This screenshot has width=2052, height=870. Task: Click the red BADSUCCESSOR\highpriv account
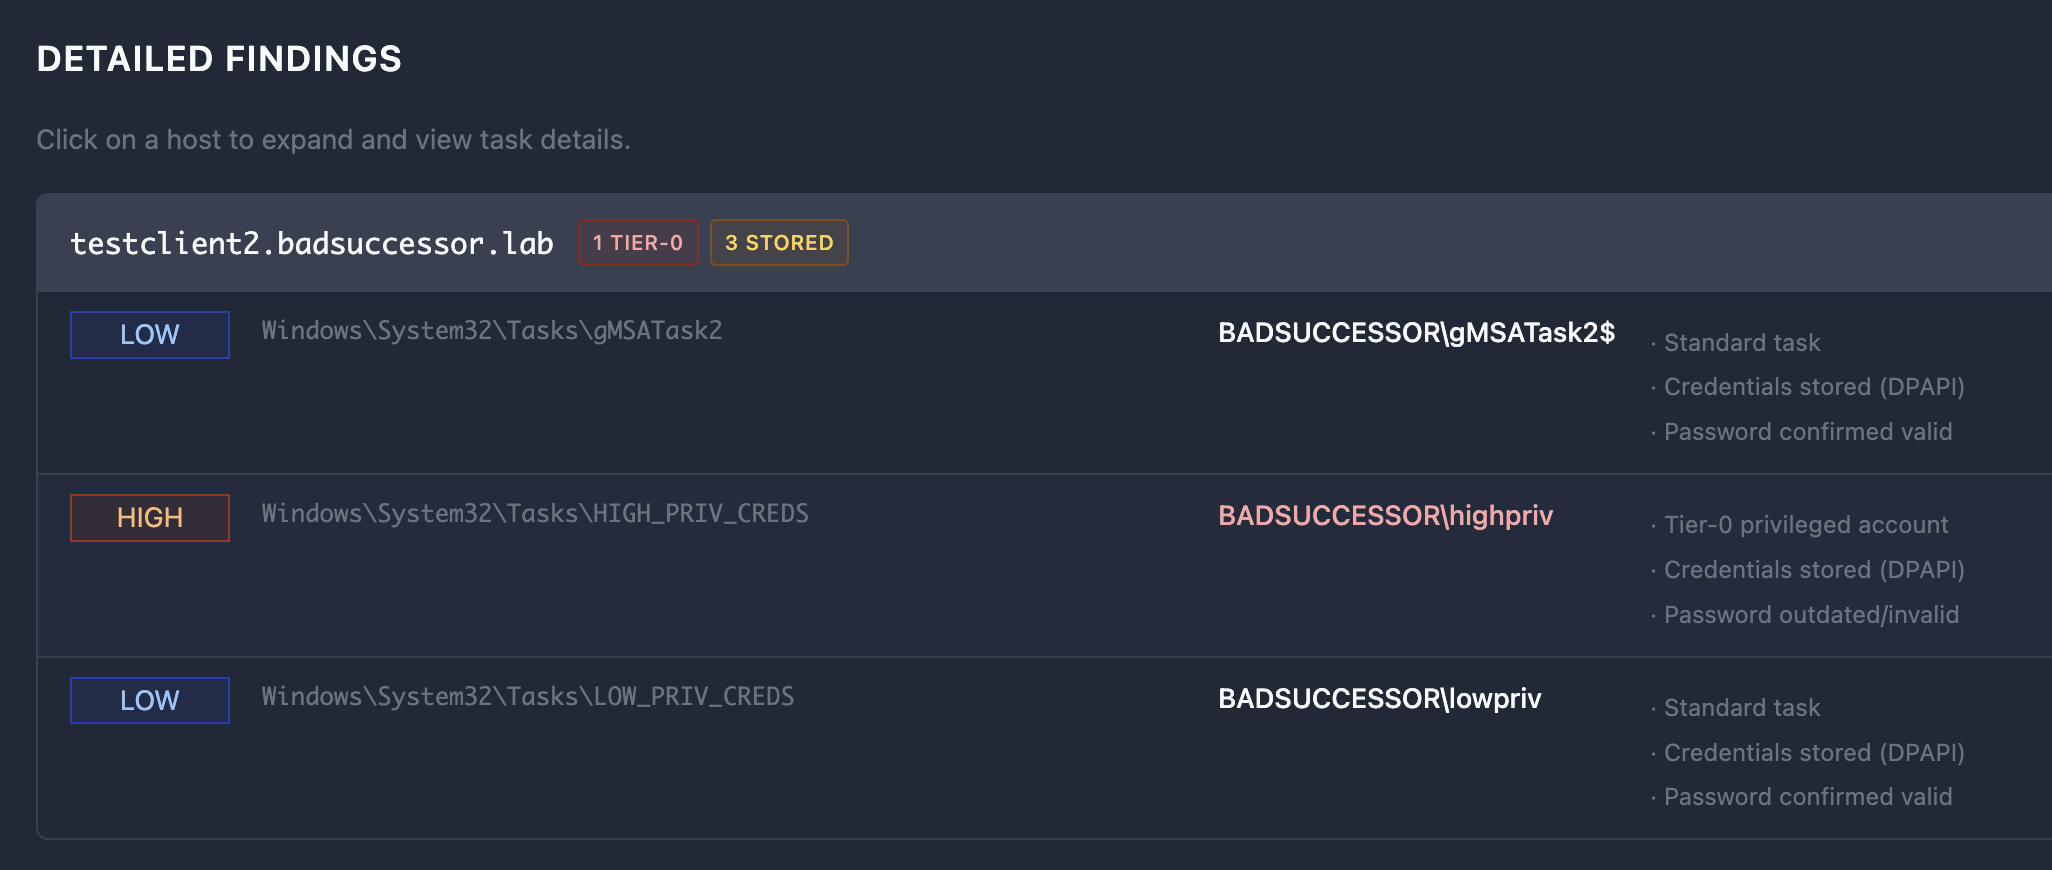[x=1385, y=516]
